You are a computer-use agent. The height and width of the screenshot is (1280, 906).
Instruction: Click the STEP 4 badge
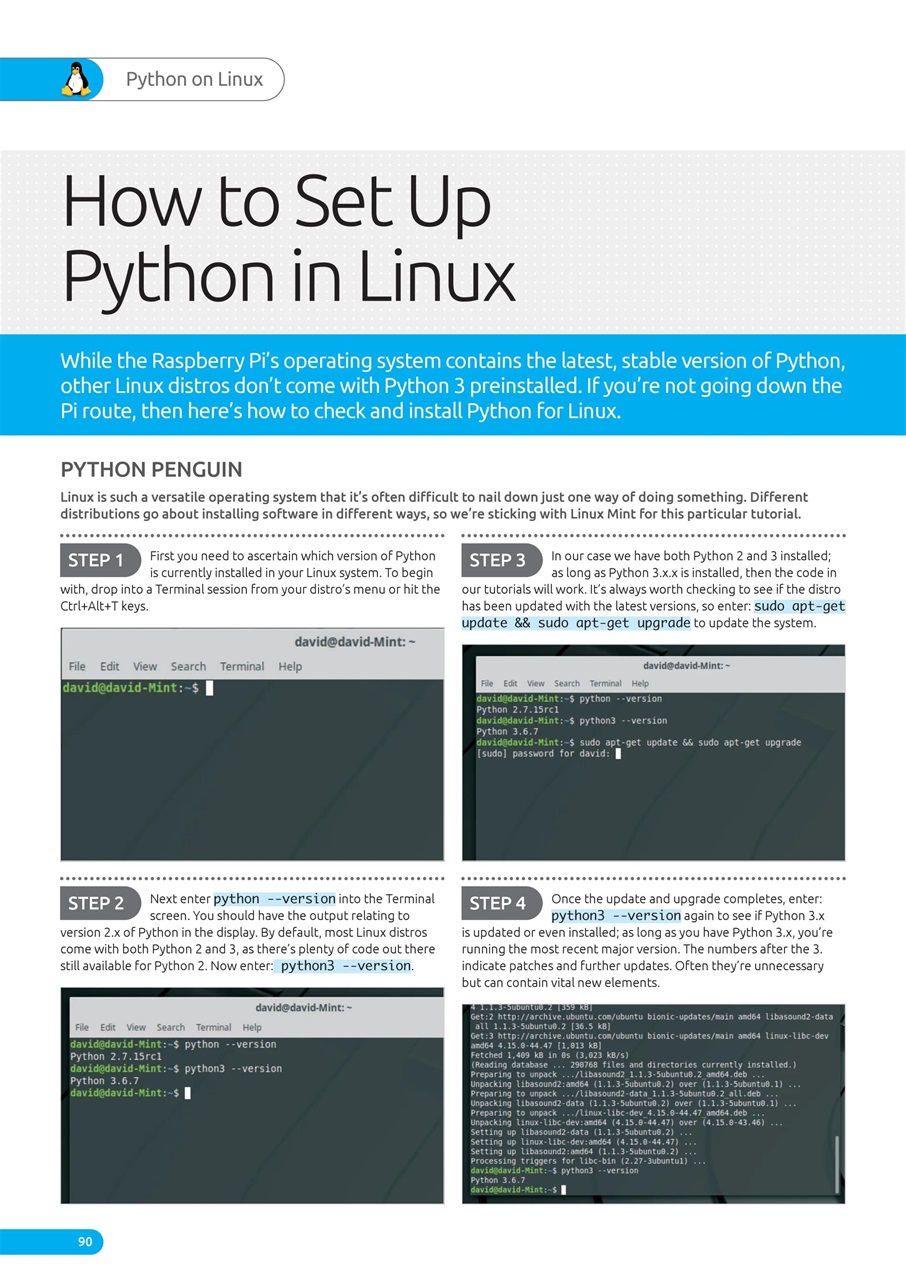(500, 903)
